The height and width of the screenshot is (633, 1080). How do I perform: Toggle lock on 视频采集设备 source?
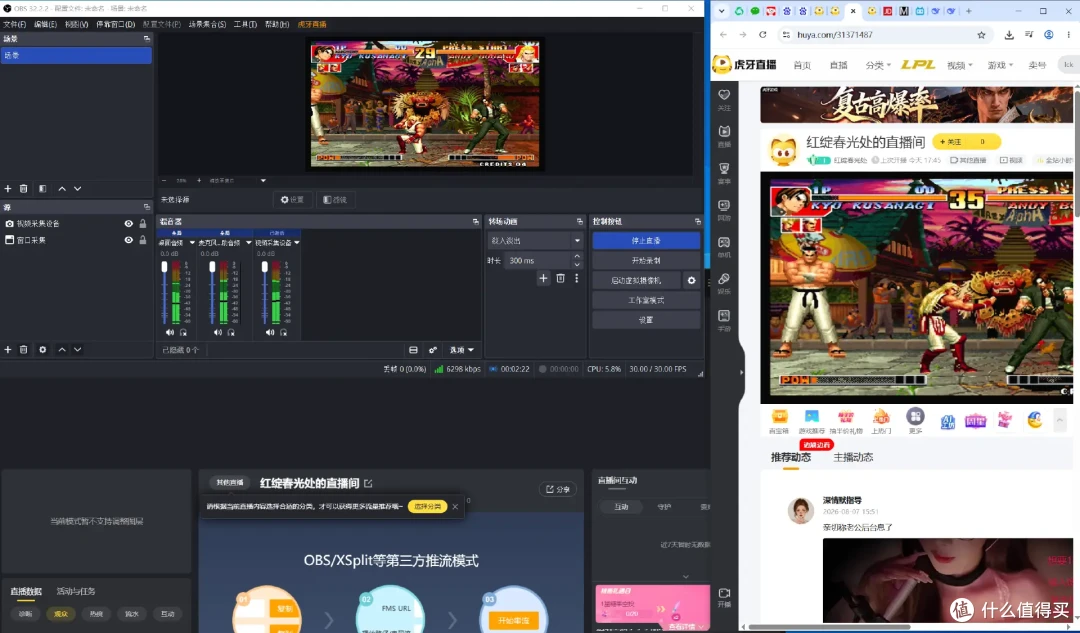click(x=143, y=224)
